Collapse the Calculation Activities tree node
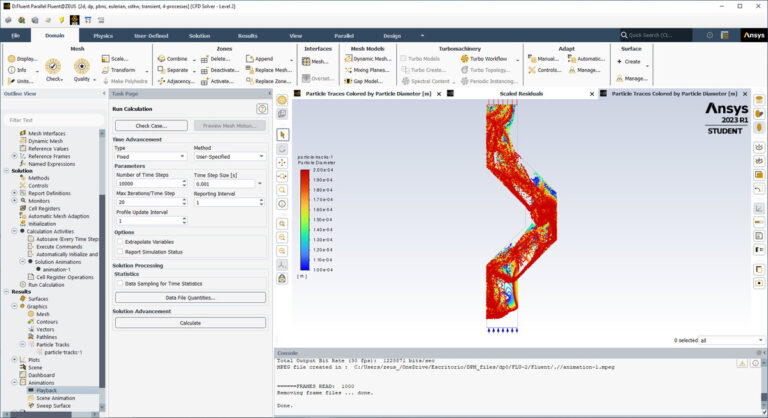Image resolution: width=768 pixels, height=418 pixels. point(14,231)
